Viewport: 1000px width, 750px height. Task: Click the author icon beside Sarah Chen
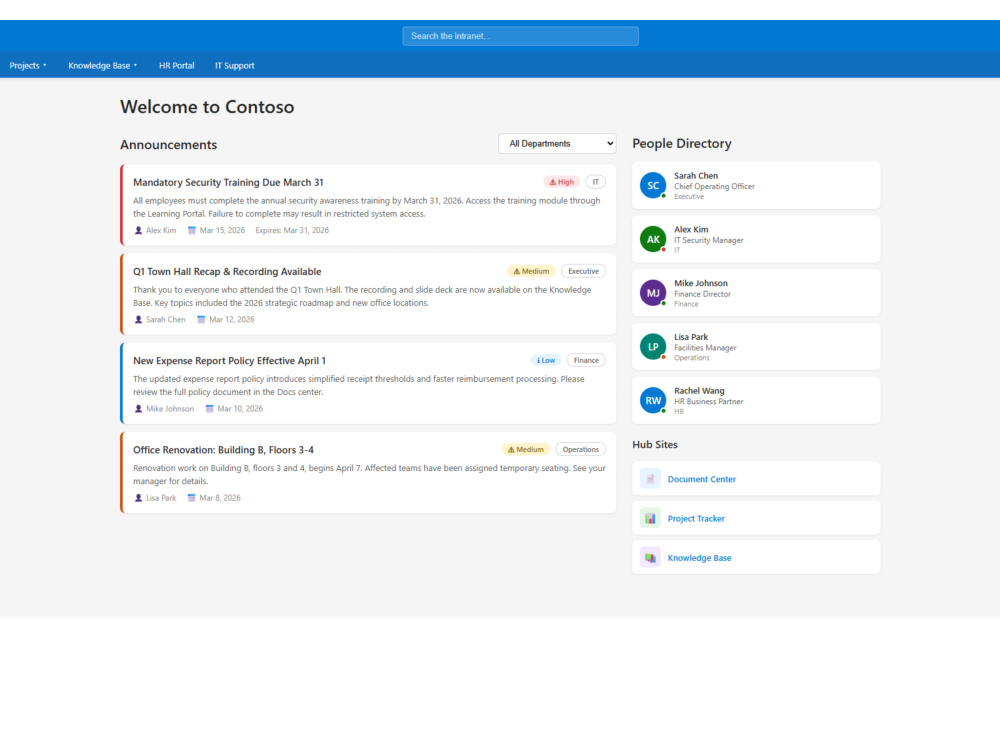(x=138, y=320)
